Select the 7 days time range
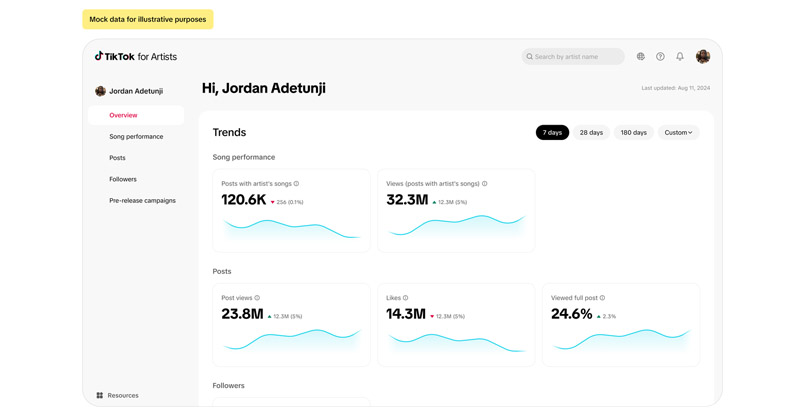 tap(552, 132)
